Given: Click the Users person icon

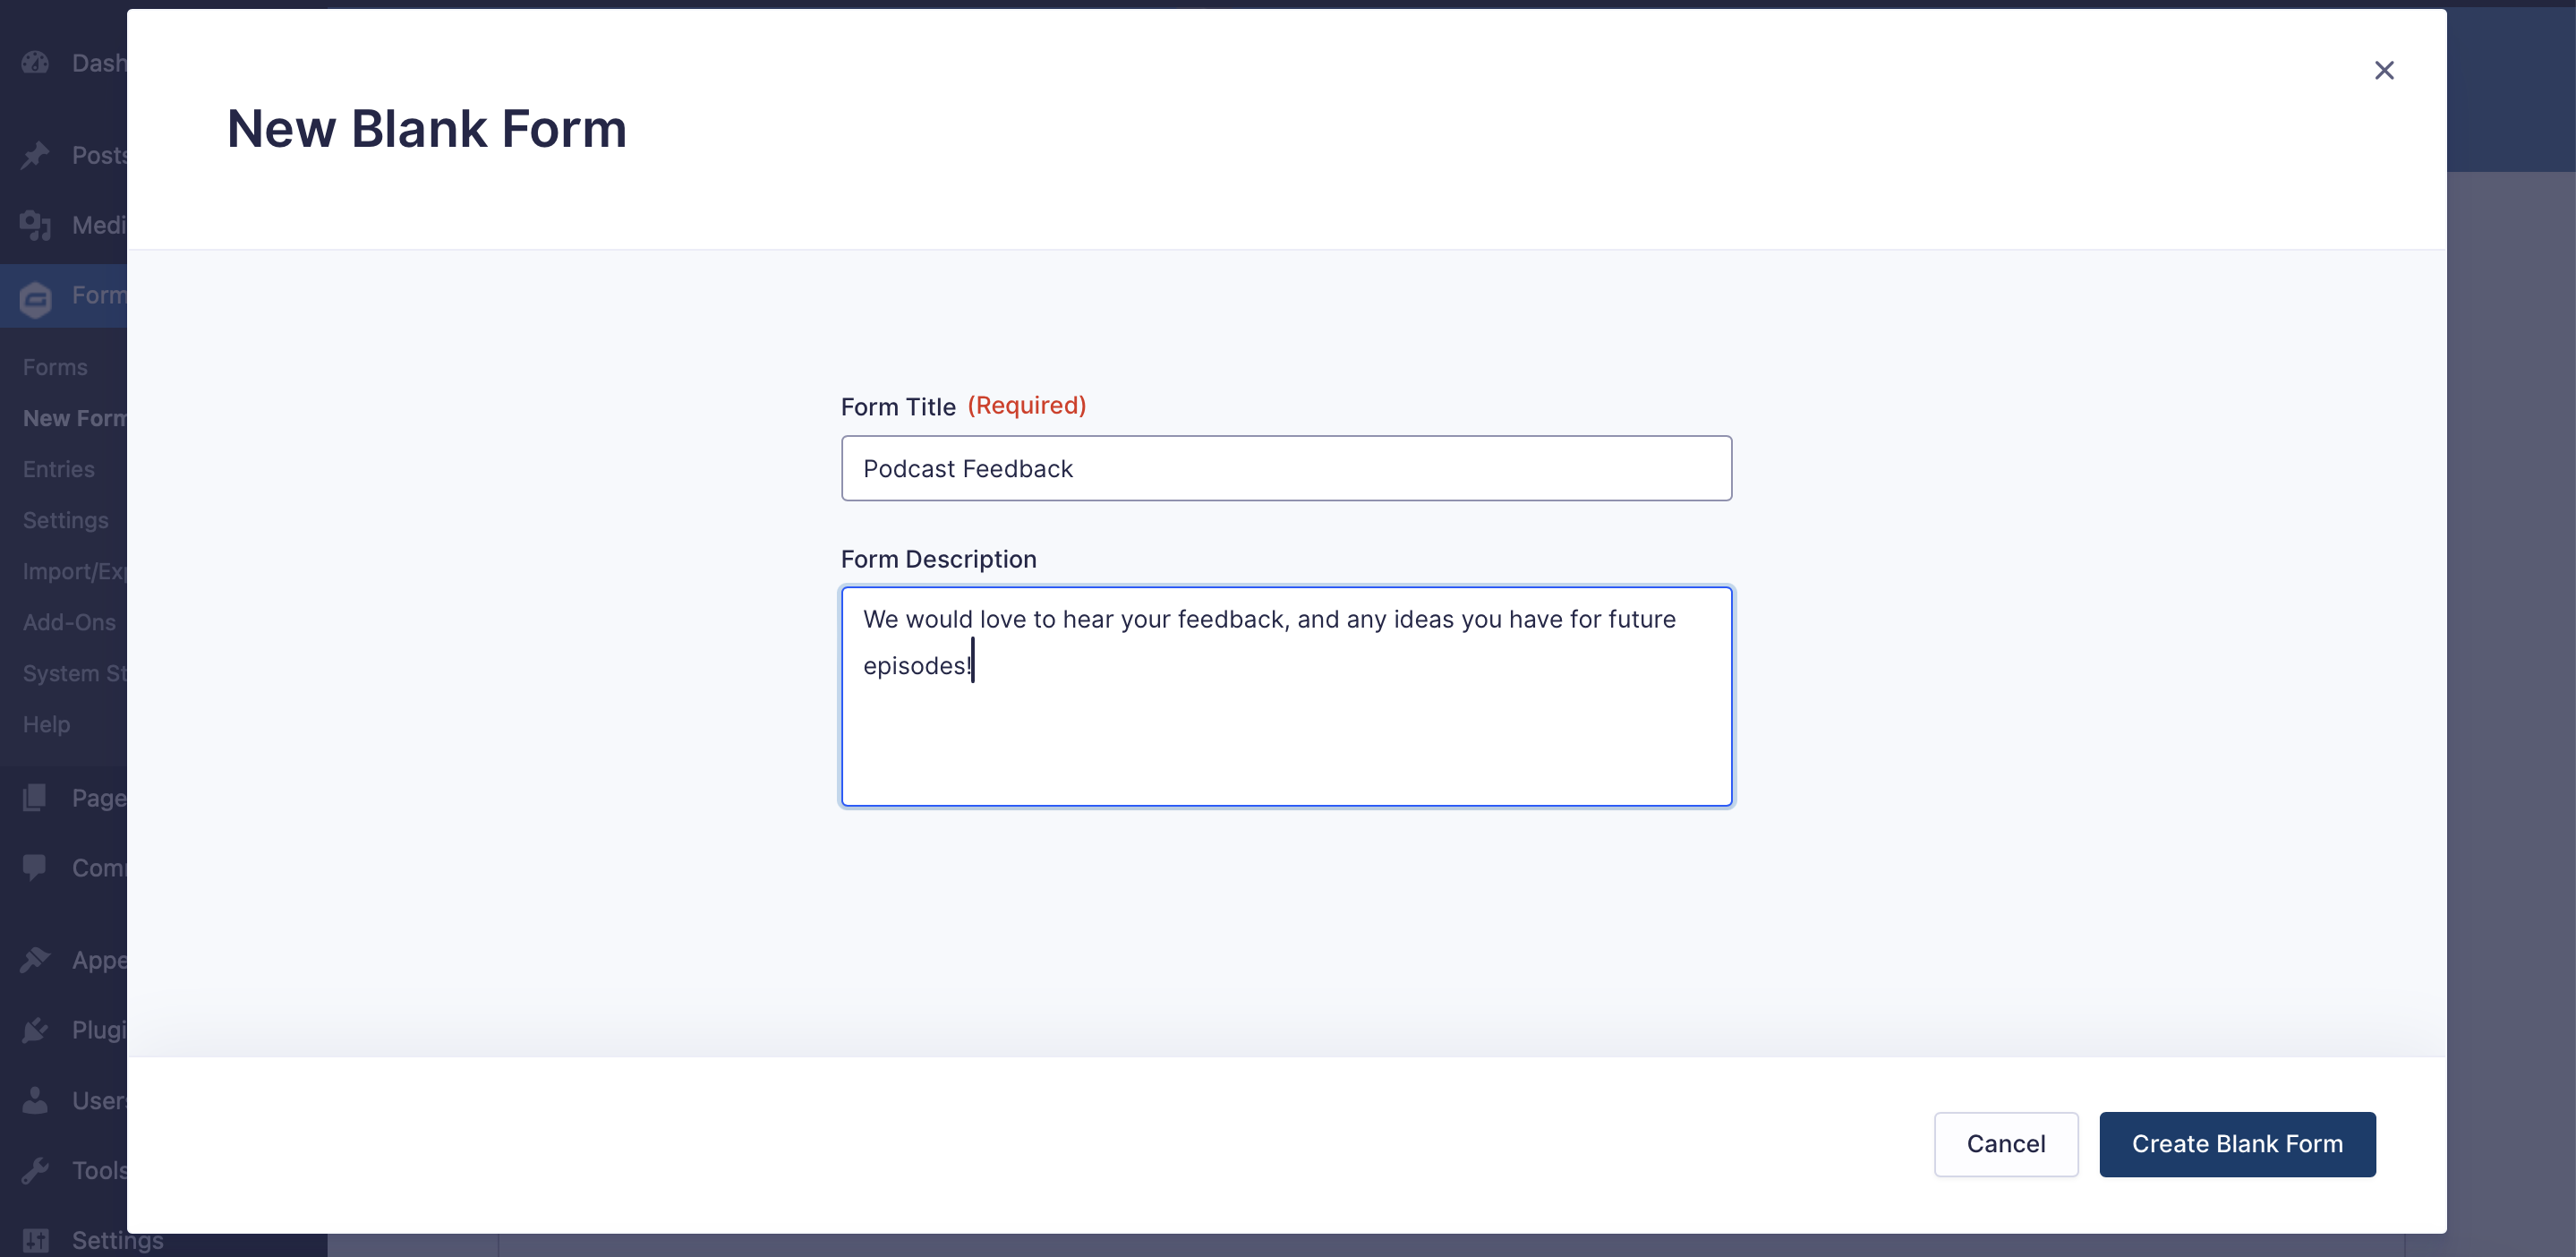Looking at the screenshot, I should tap(35, 1100).
